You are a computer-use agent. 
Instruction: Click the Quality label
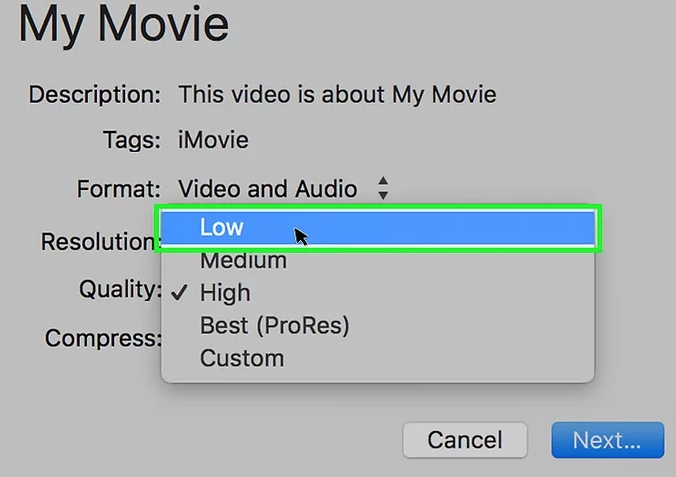[x=120, y=290]
